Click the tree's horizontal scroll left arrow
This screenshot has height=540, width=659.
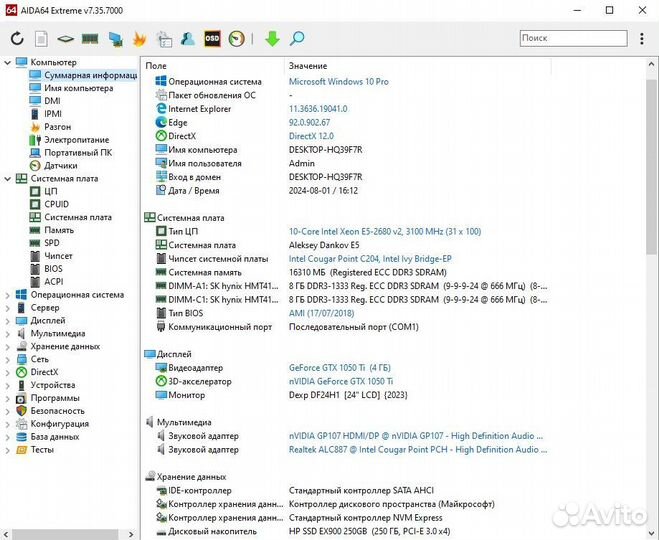pos(5,535)
